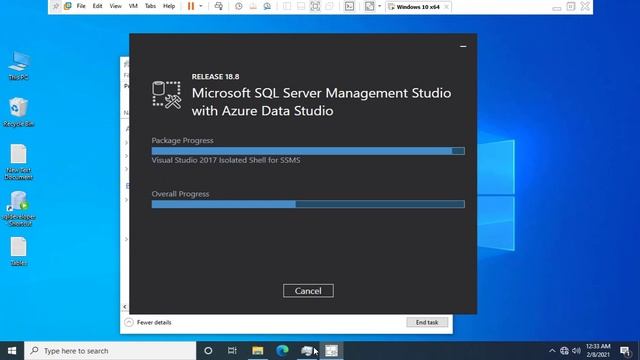This screenshot has height=360, width=640.
Task: Open the Tabs menu
Action: pos(150,6)
